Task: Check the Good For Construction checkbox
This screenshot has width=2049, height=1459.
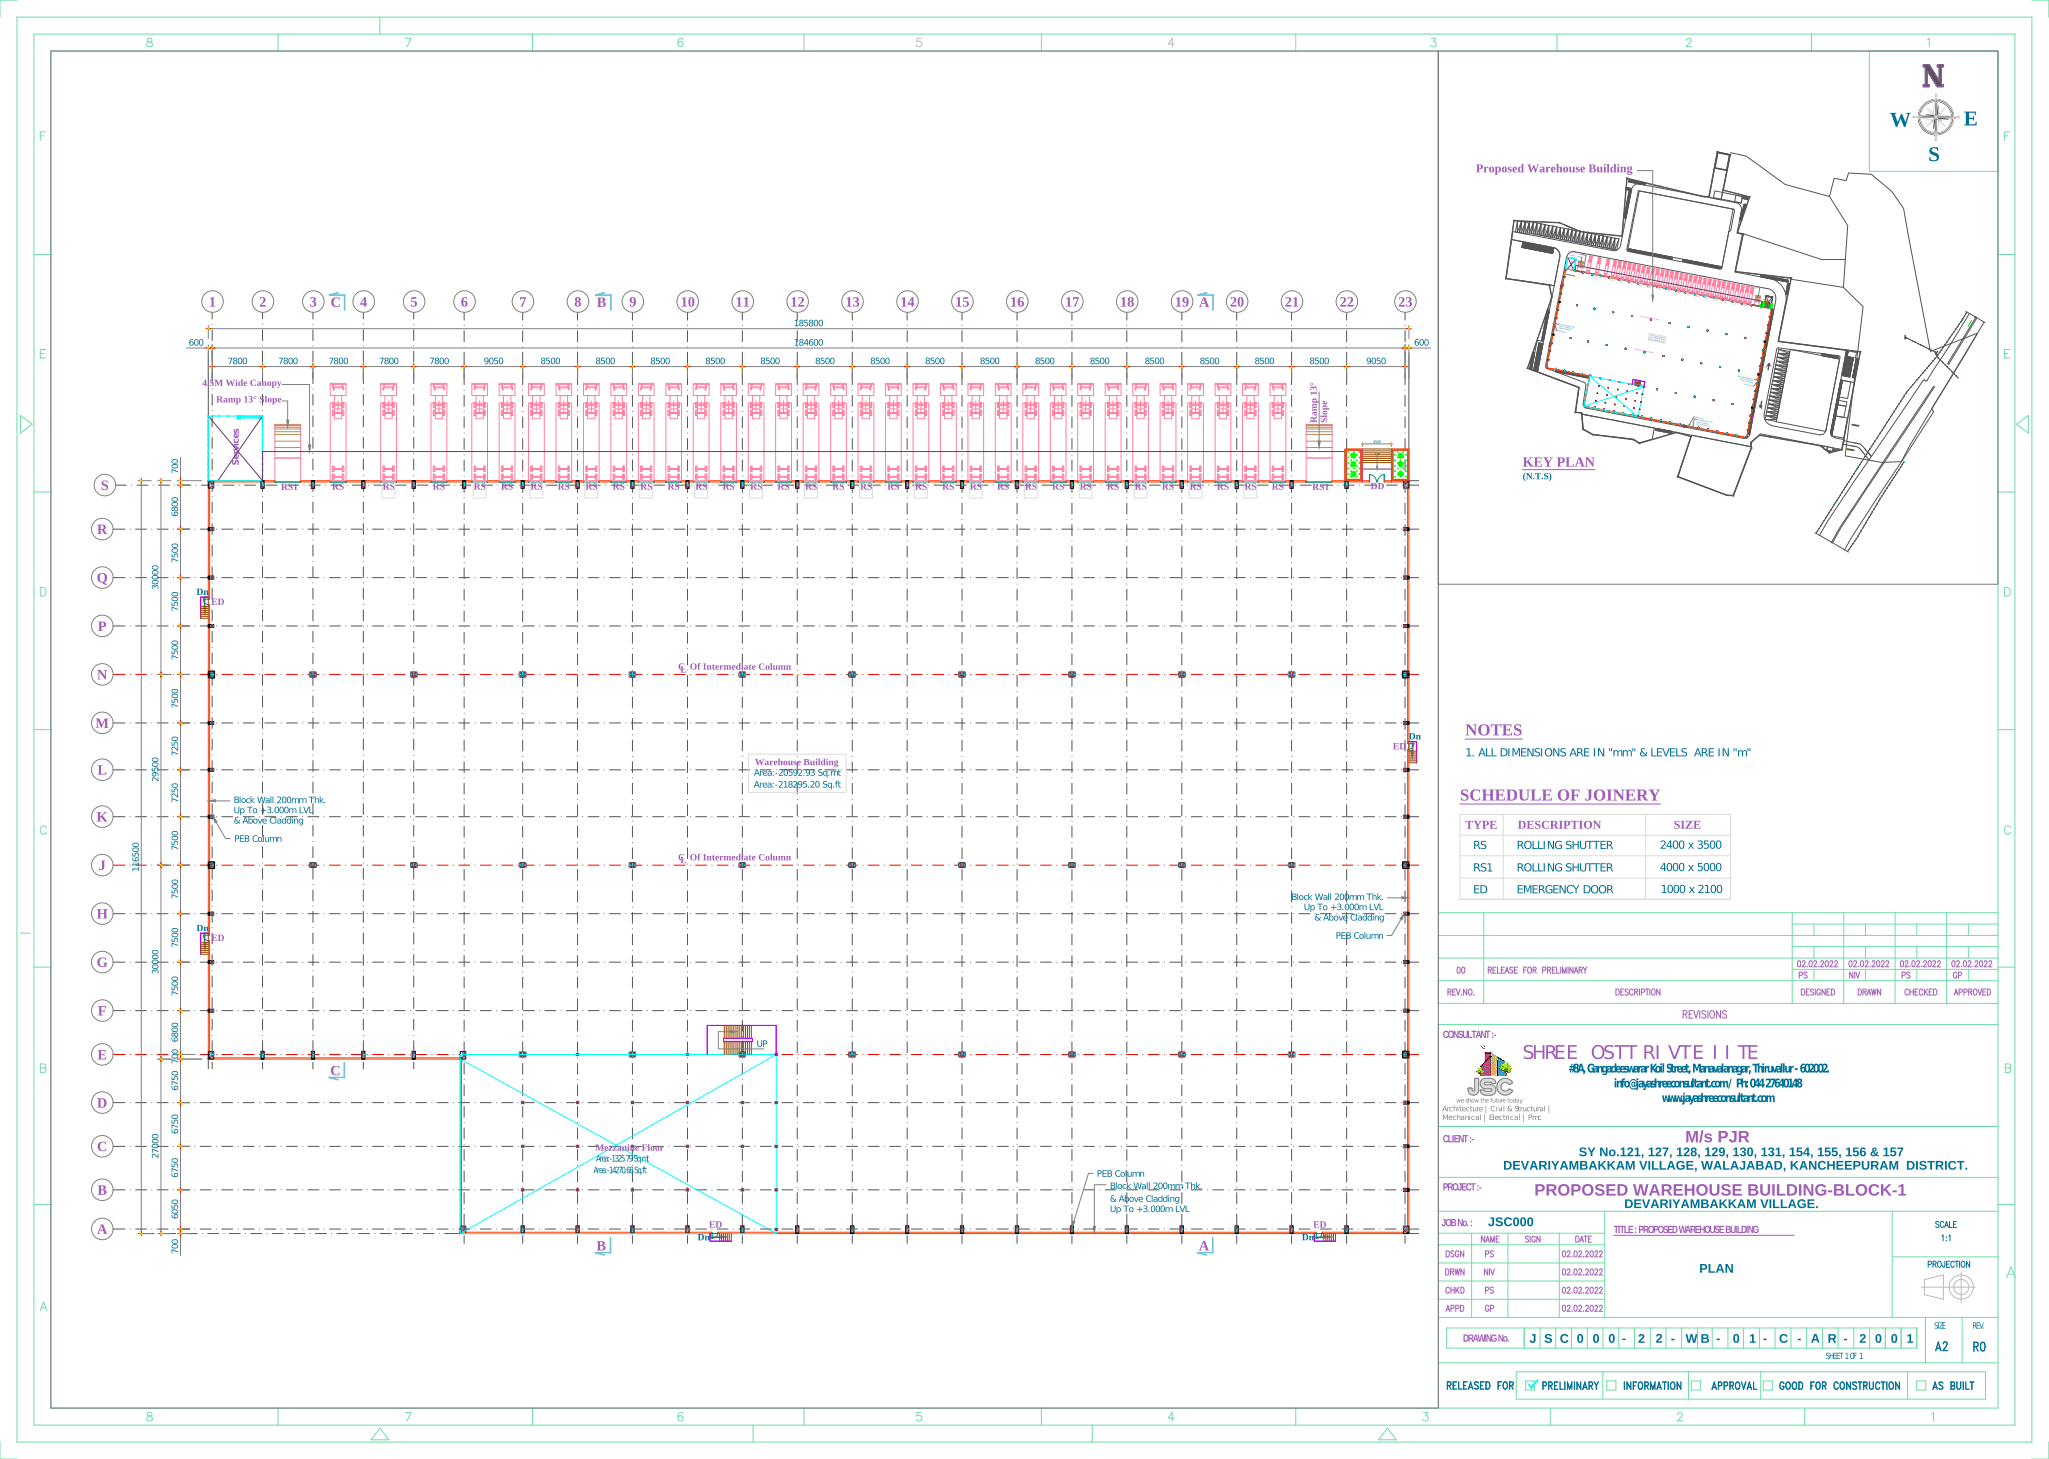Action: 1767,1385
